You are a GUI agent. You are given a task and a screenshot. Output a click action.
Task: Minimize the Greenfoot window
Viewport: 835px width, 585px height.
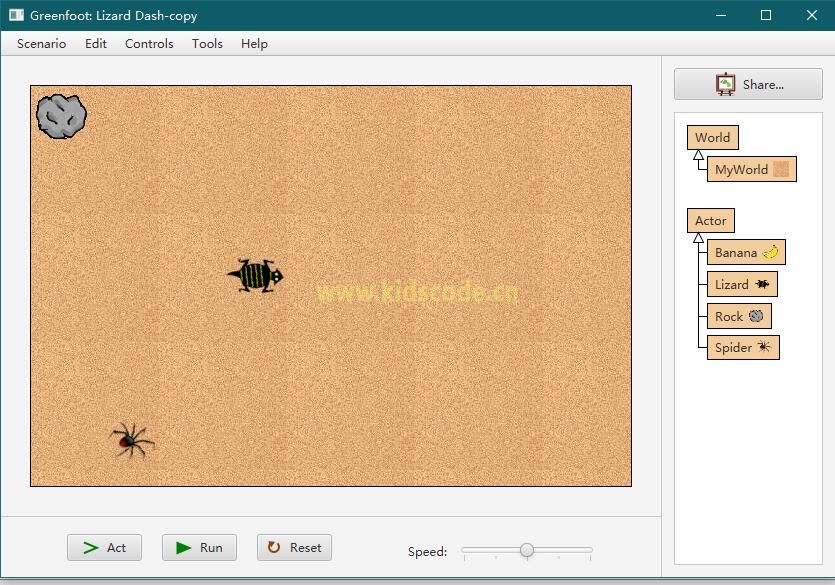(x=721, y=15)
